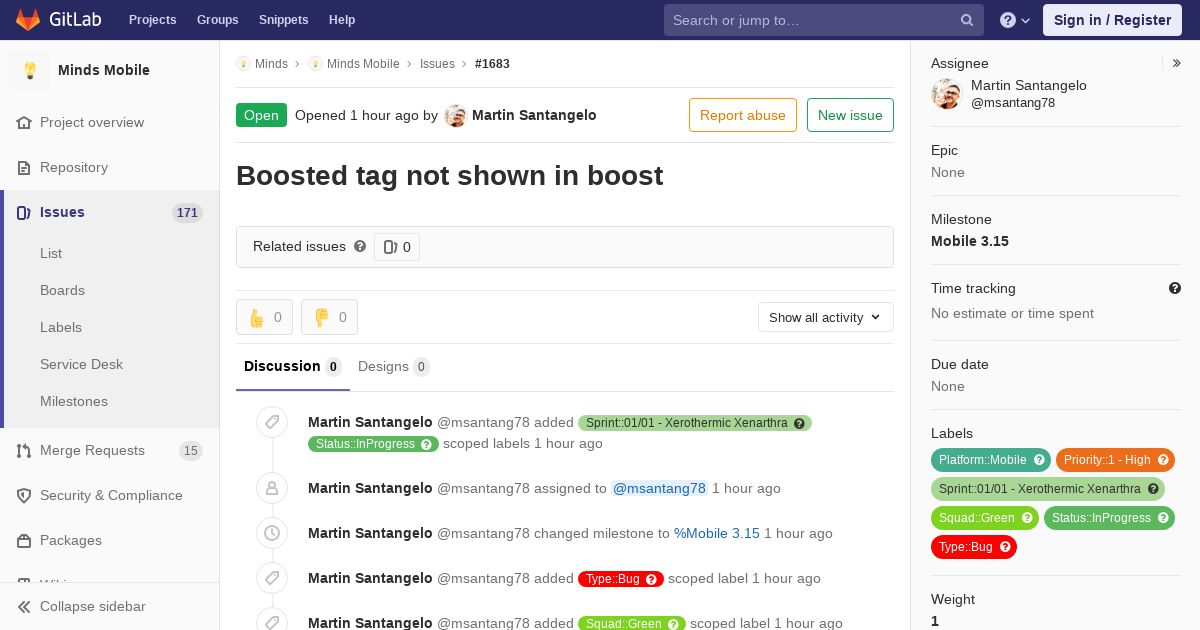
Task: Click Martin Santangelo author name in header
Action: 534,115
